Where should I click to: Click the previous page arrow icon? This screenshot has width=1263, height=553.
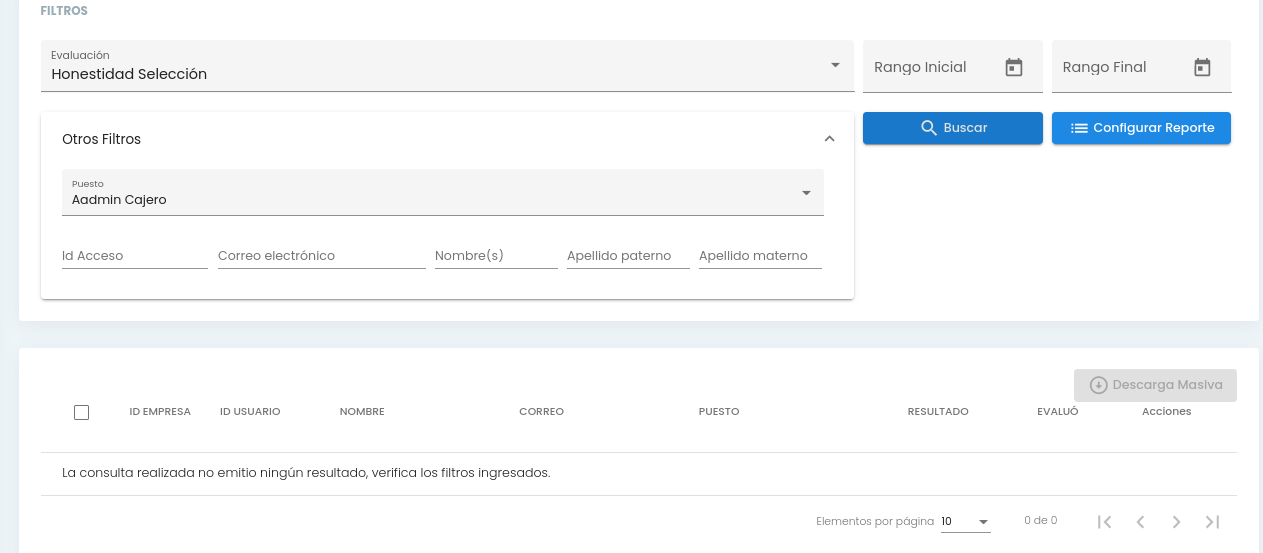pyautogui.click(x=1140, y=522)
